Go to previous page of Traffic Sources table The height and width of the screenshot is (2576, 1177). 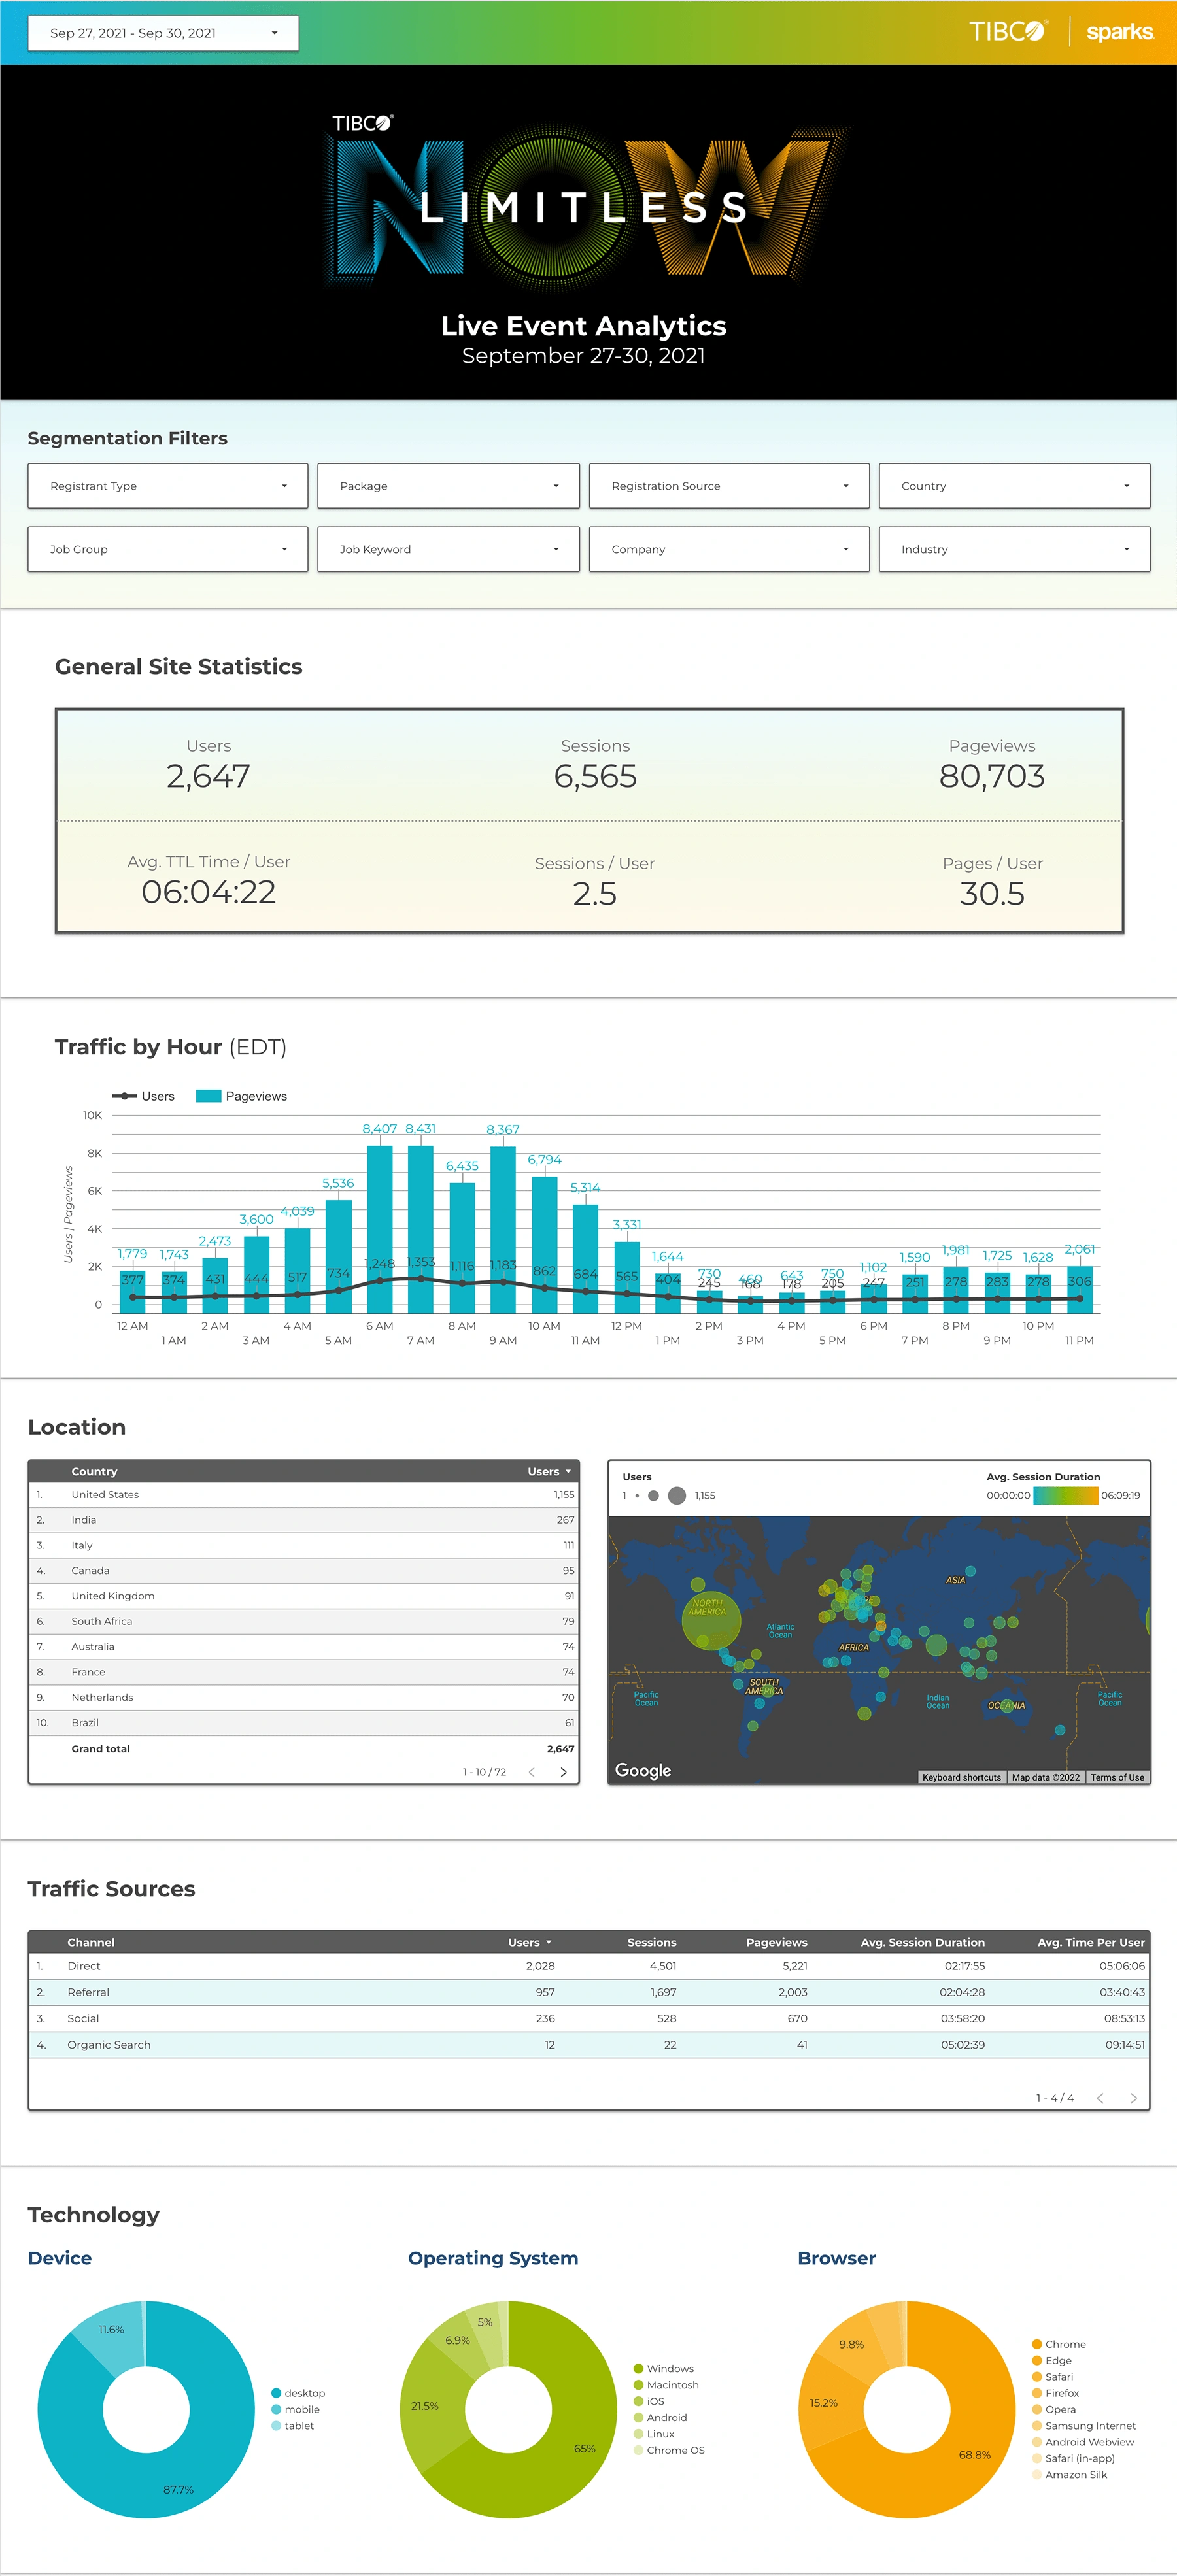[1100, 2098]
